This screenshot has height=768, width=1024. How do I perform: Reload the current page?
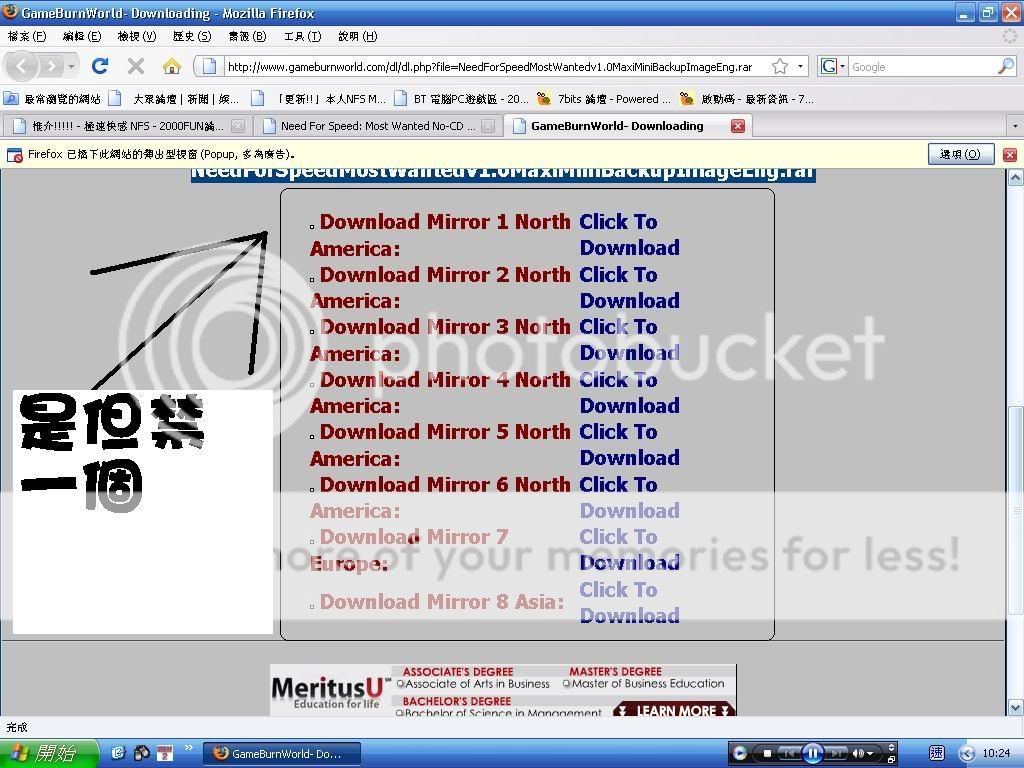[x=100, y=66]
